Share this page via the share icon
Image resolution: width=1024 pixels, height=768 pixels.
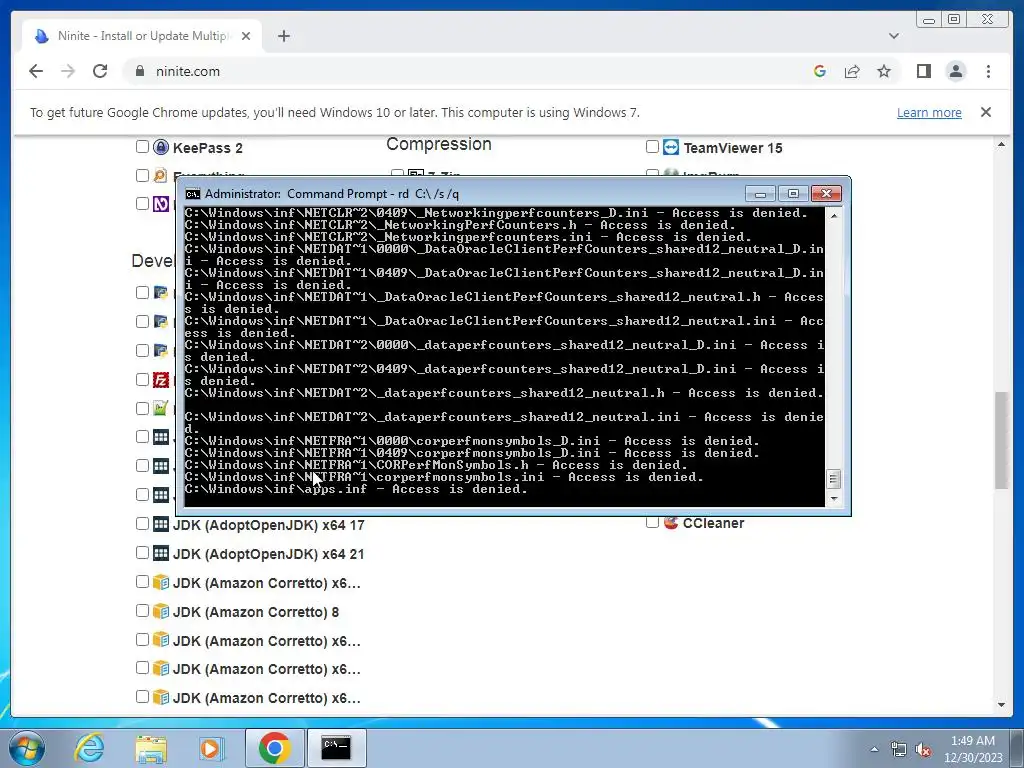852,71
